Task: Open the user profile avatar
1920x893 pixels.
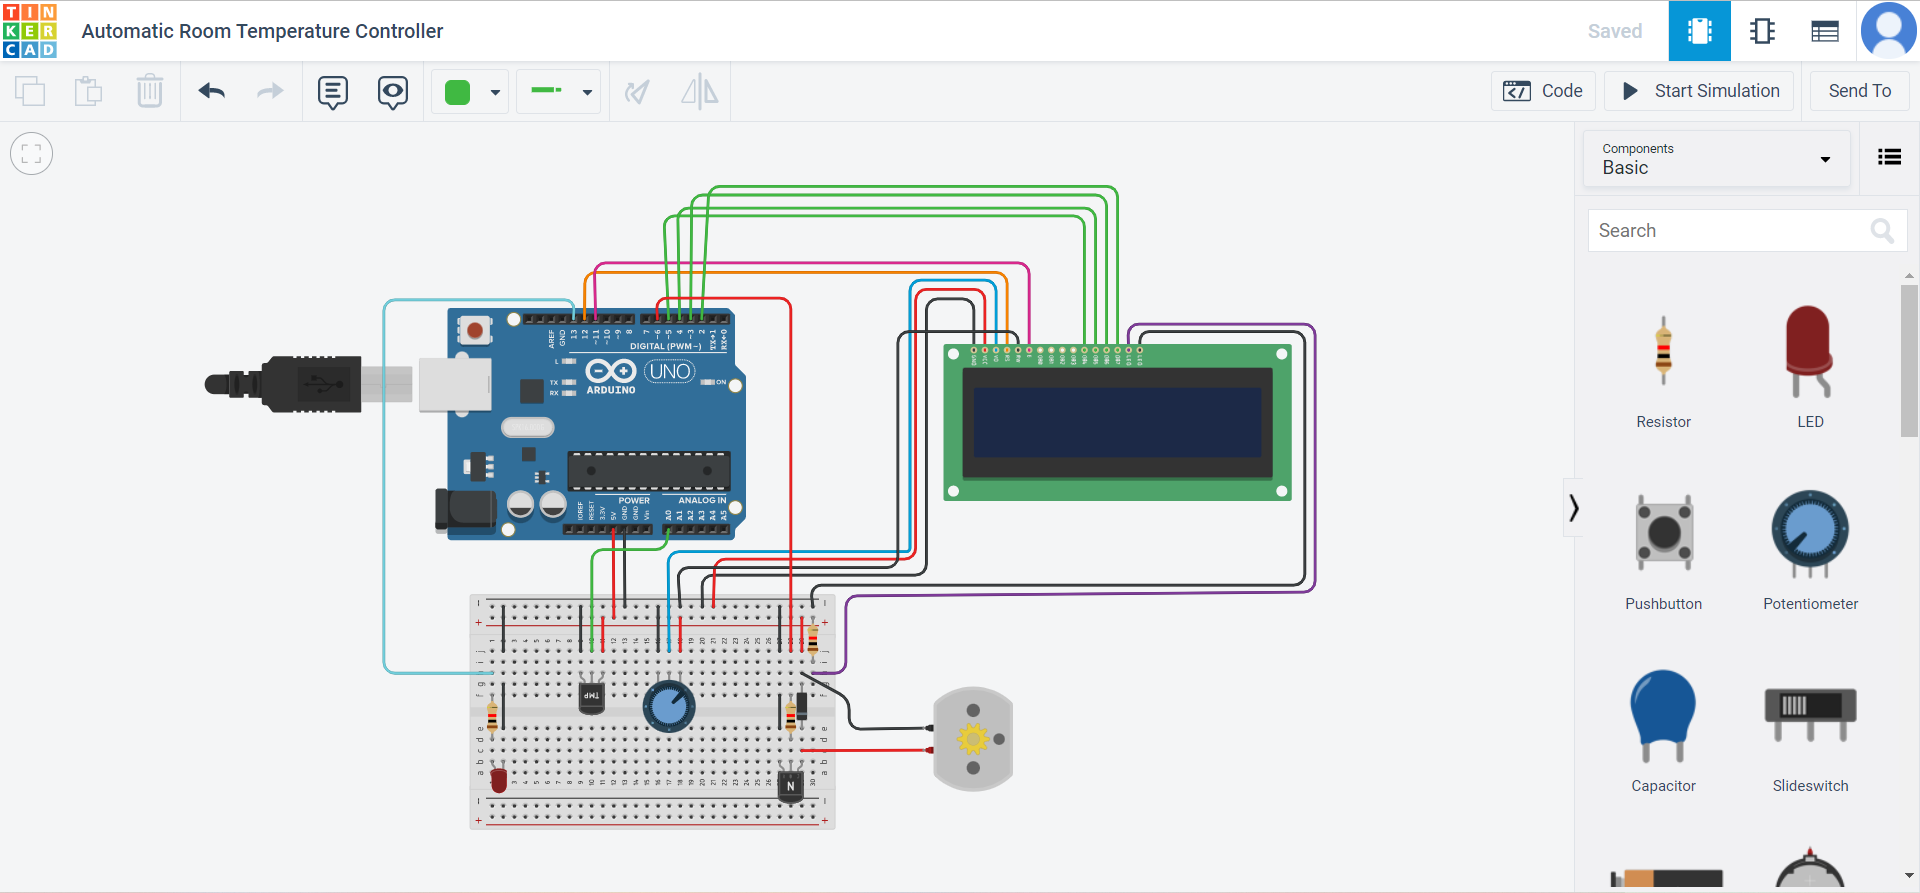Action: click(1888, 30)
